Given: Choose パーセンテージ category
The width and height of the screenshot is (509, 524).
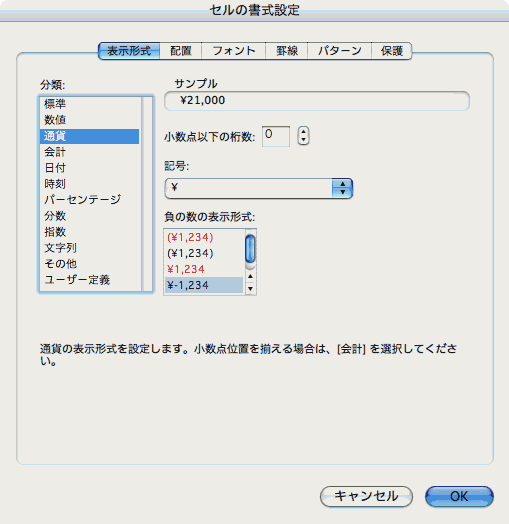Looking at the screenshot, I should click(x=89, y=200).
